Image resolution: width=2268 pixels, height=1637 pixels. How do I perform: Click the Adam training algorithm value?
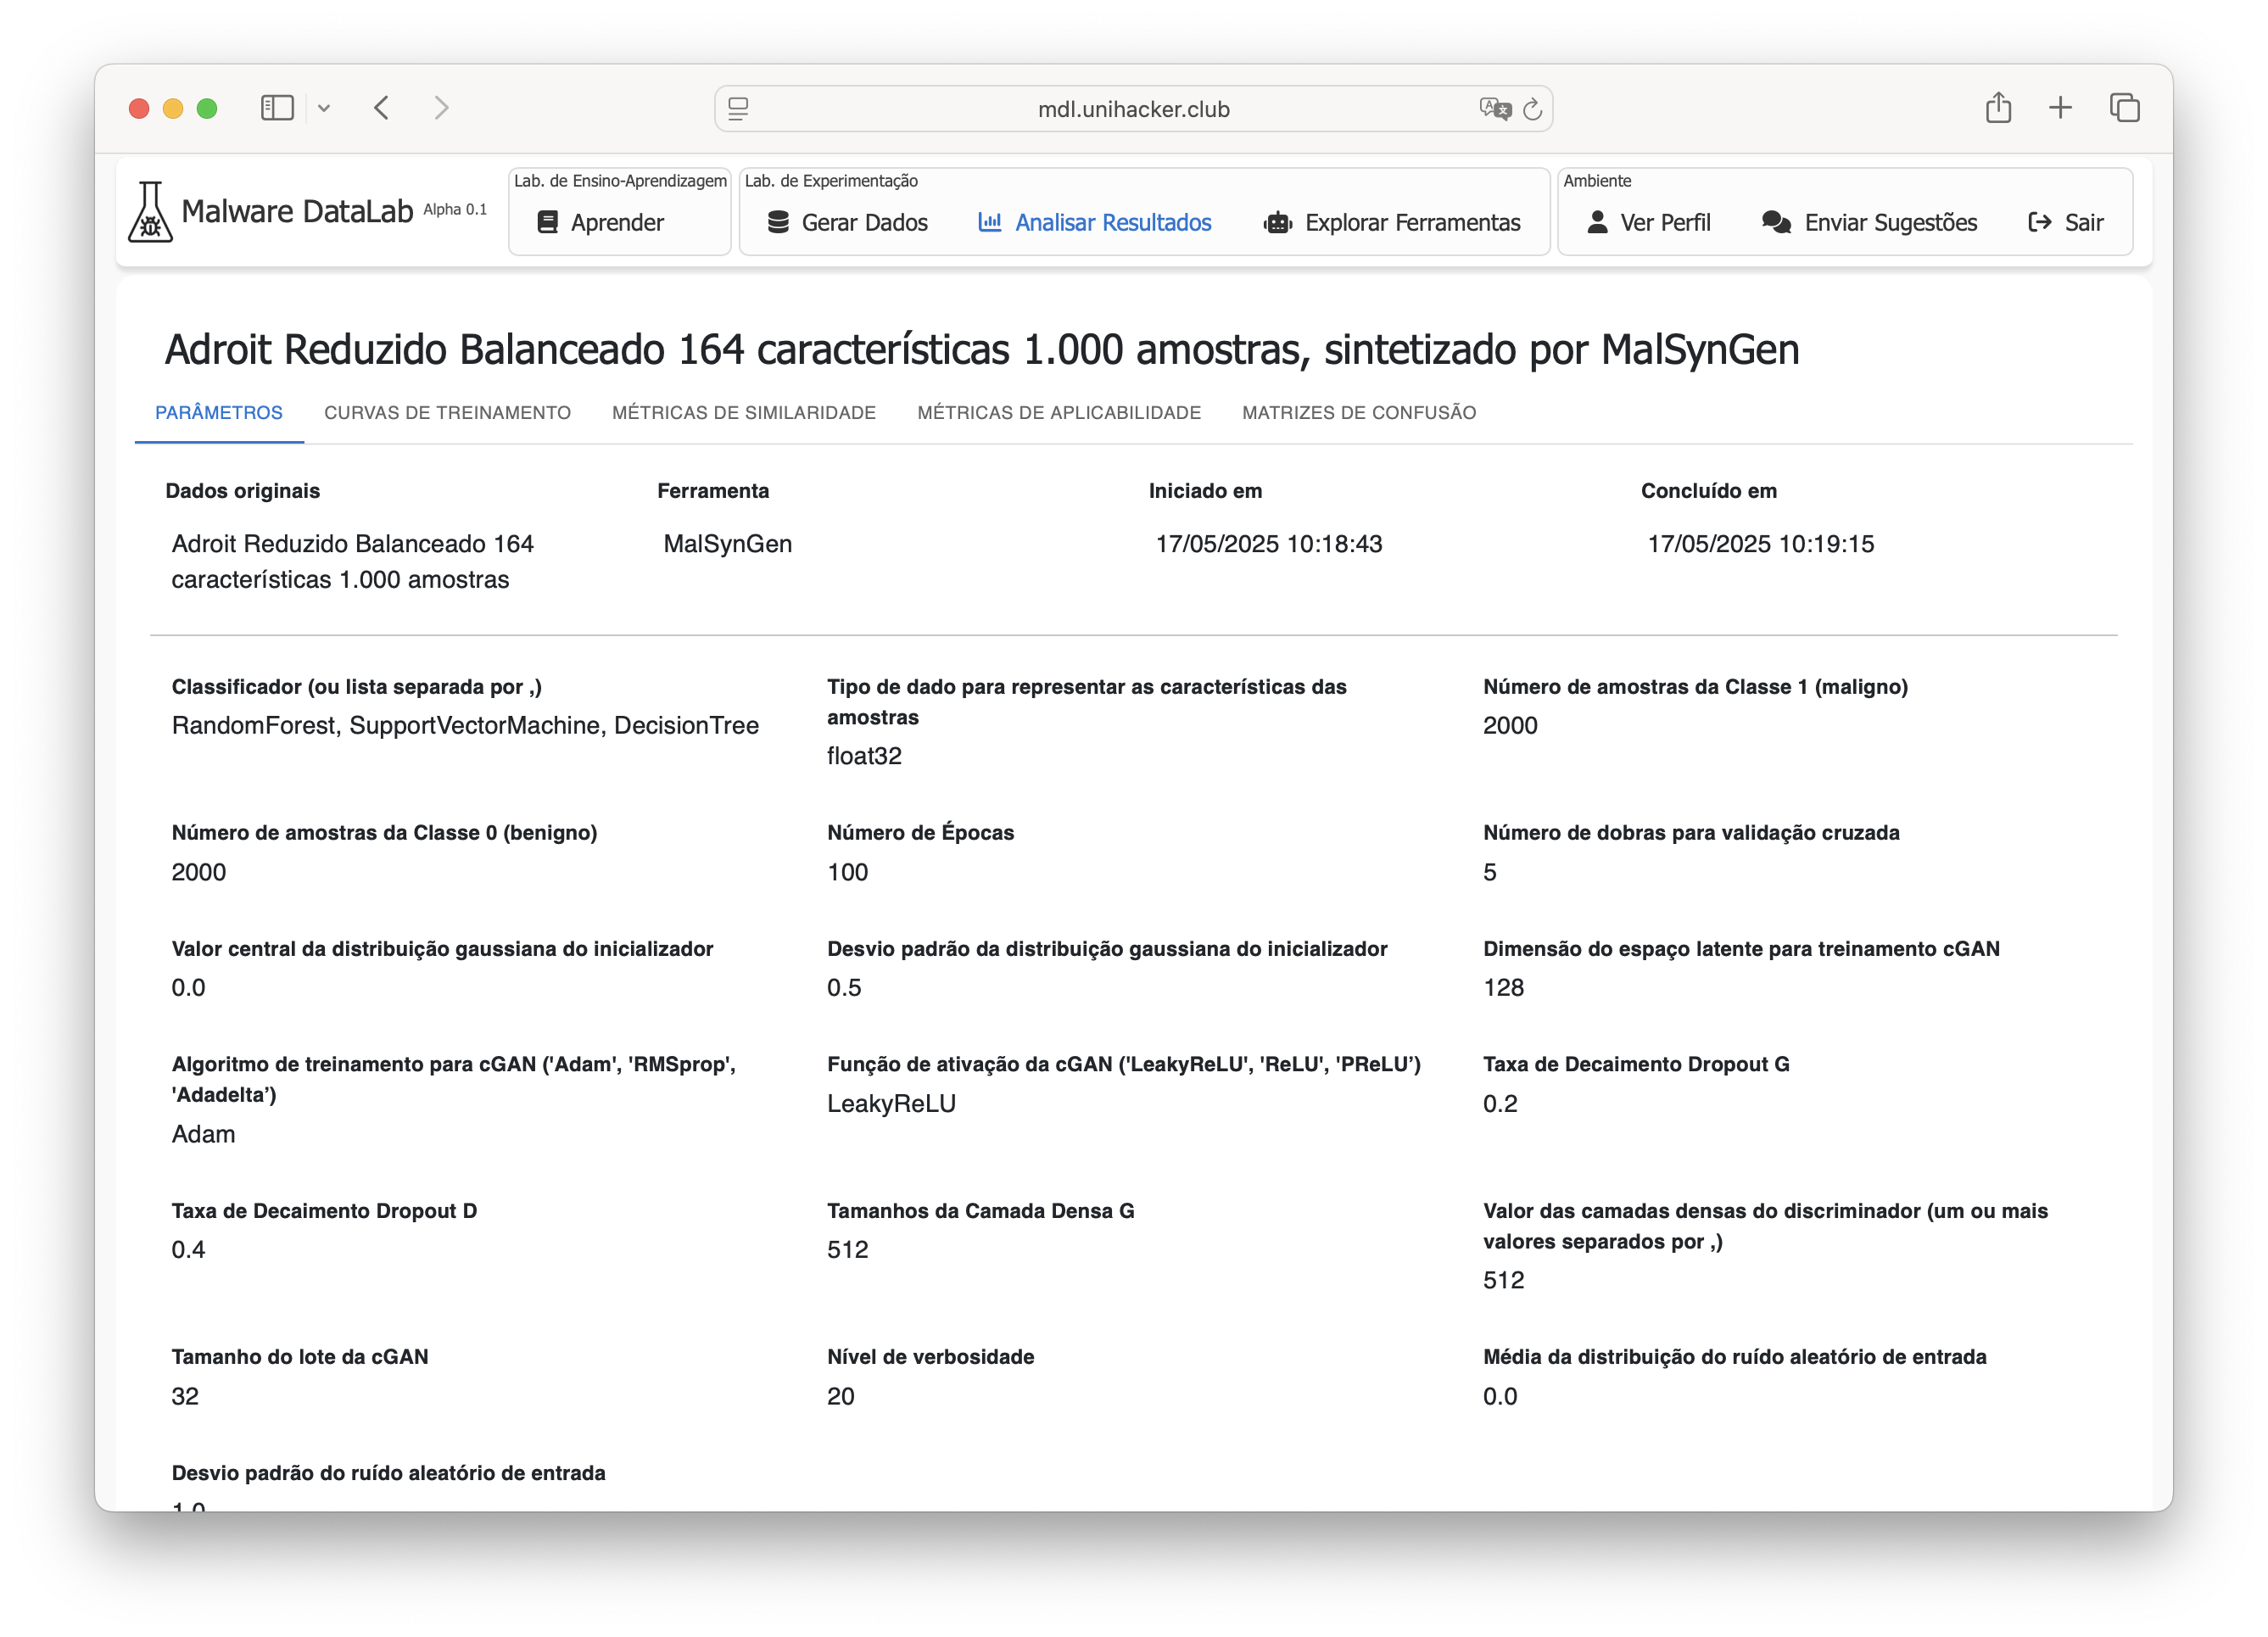click(x=203, y=1134)
